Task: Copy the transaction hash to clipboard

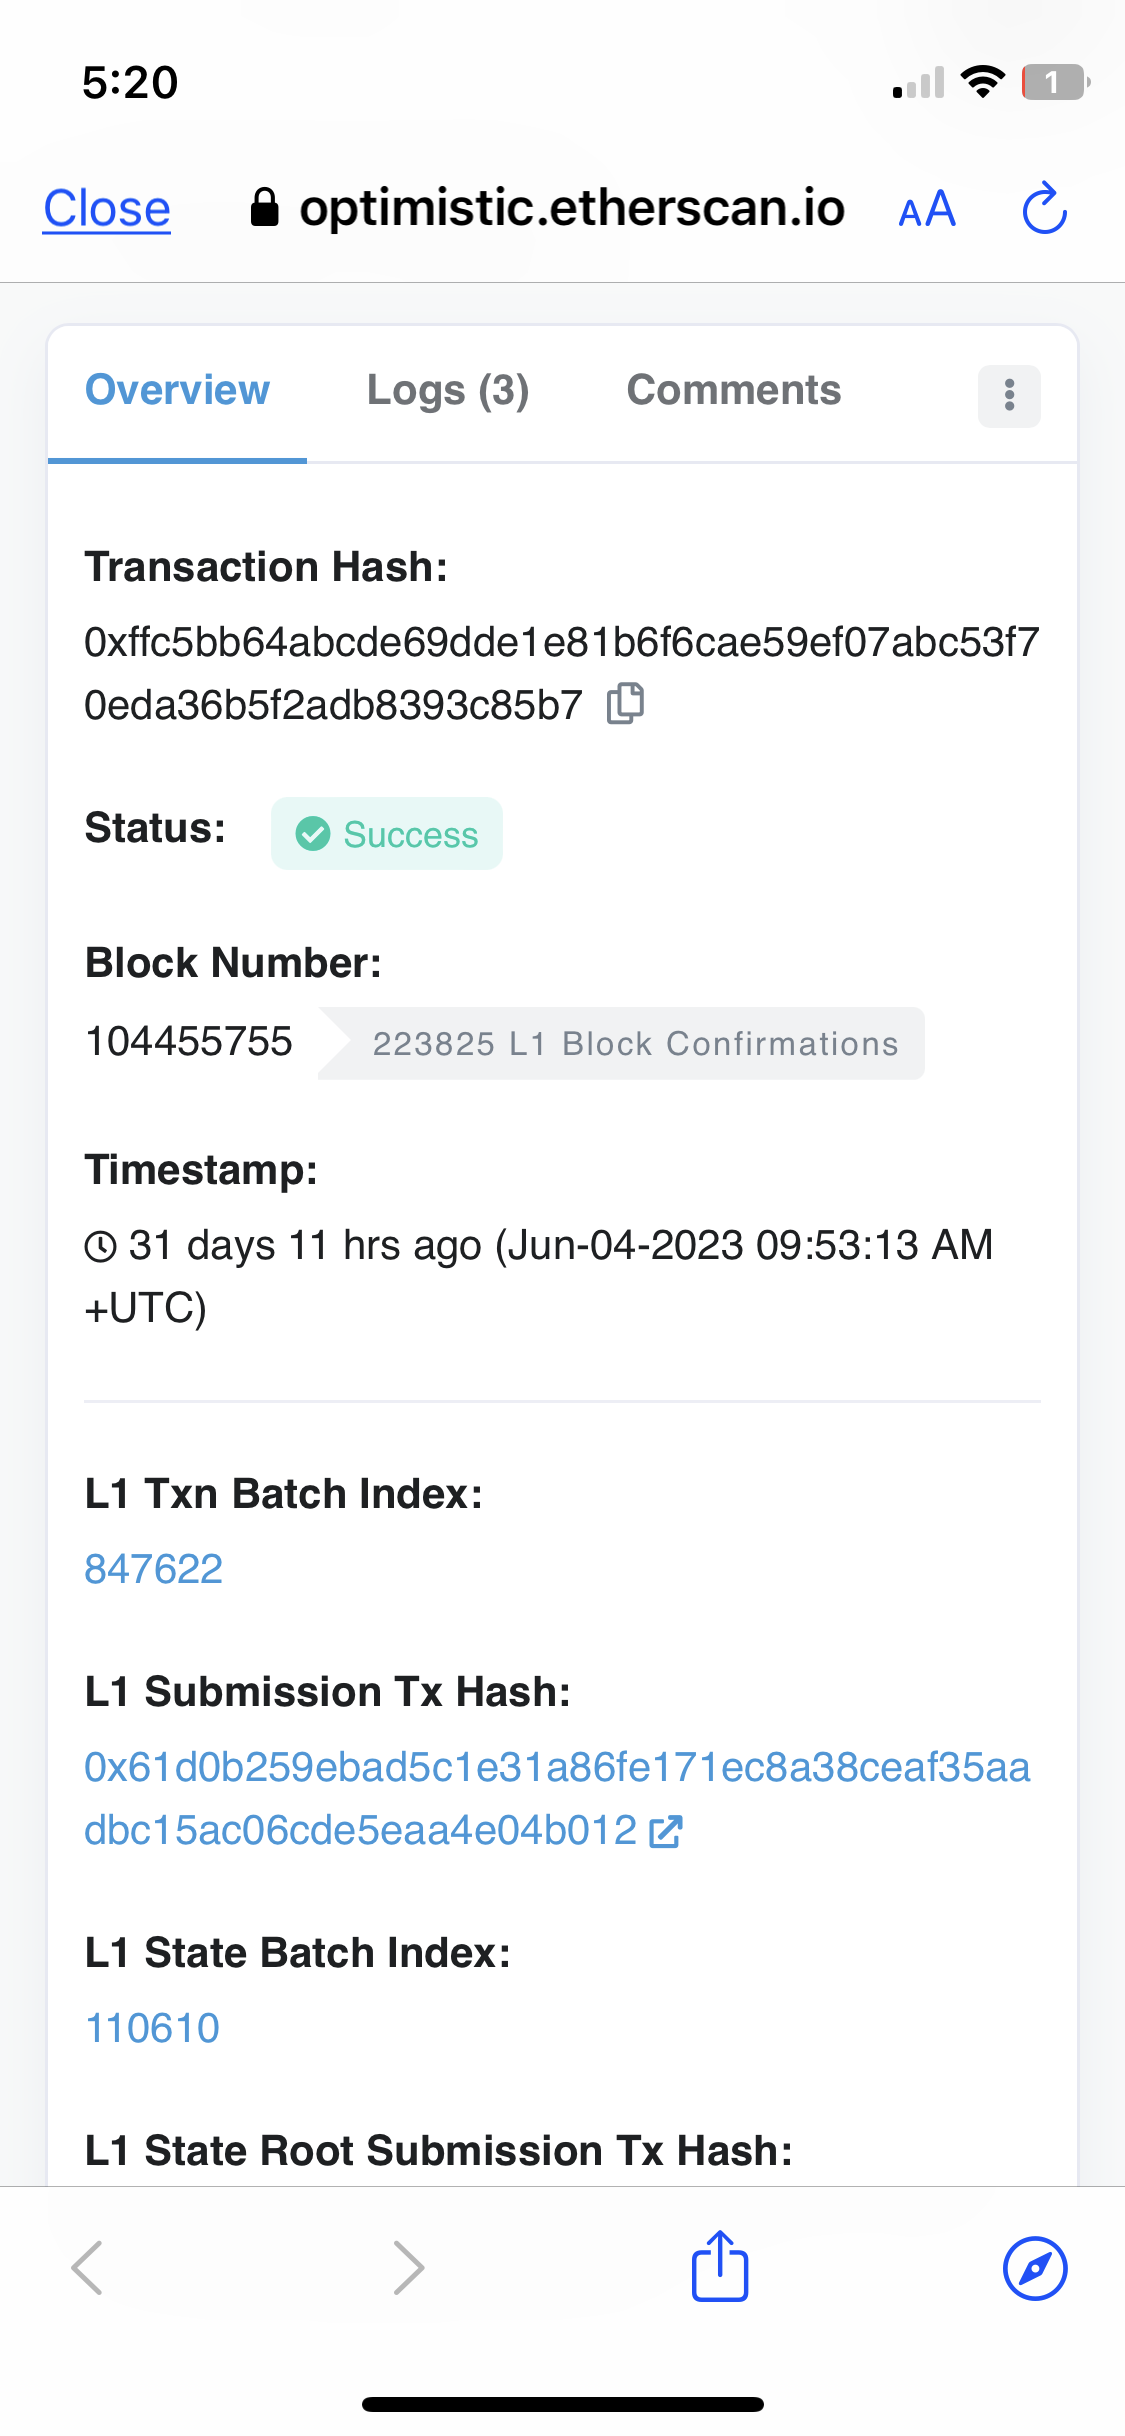Action: 626,704
